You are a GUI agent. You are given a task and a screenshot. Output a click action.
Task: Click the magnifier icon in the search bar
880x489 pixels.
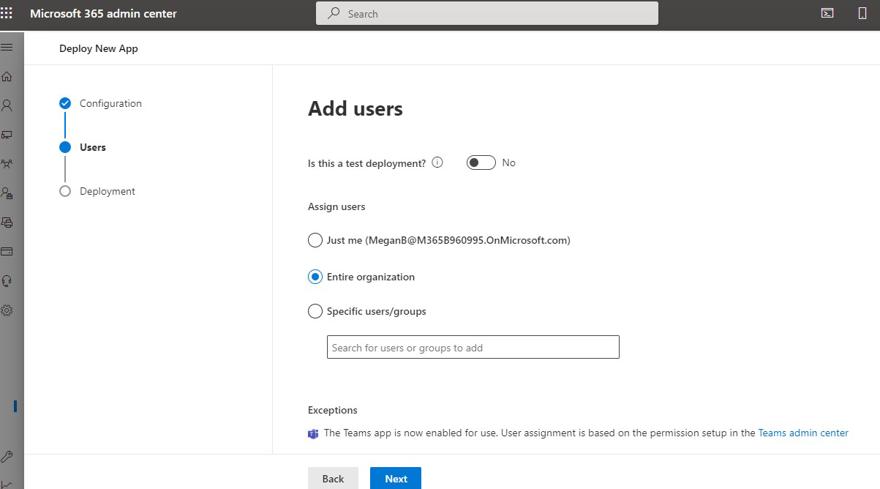[x=334, y=13]
